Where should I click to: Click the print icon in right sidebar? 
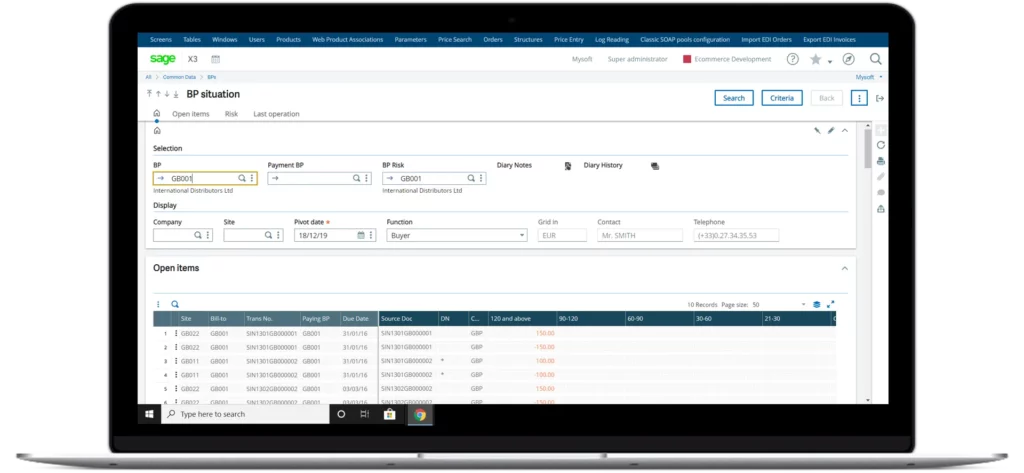pos(880,161)
